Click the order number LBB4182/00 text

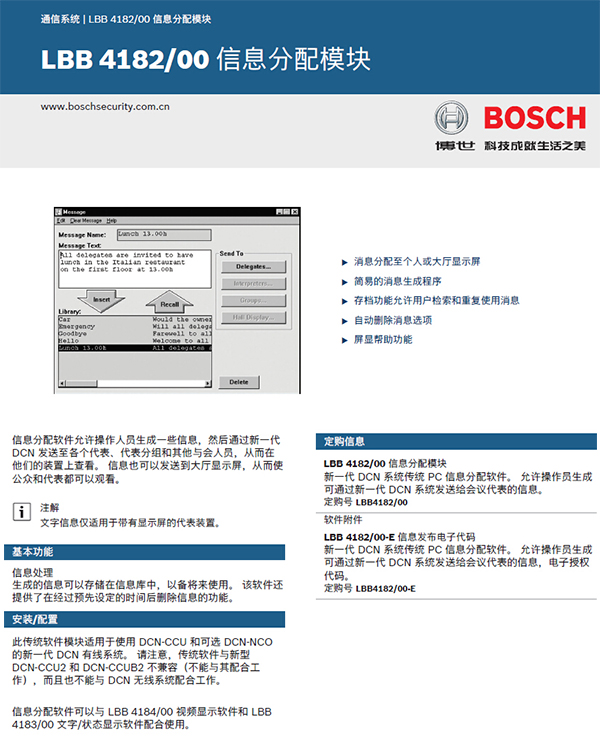click(381, 502)
